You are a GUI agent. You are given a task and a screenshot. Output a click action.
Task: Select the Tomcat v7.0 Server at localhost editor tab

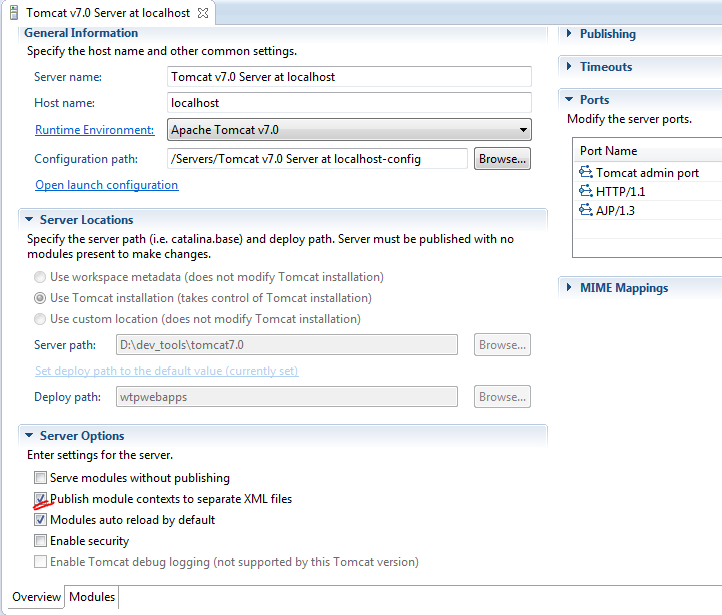pos(108,13)
